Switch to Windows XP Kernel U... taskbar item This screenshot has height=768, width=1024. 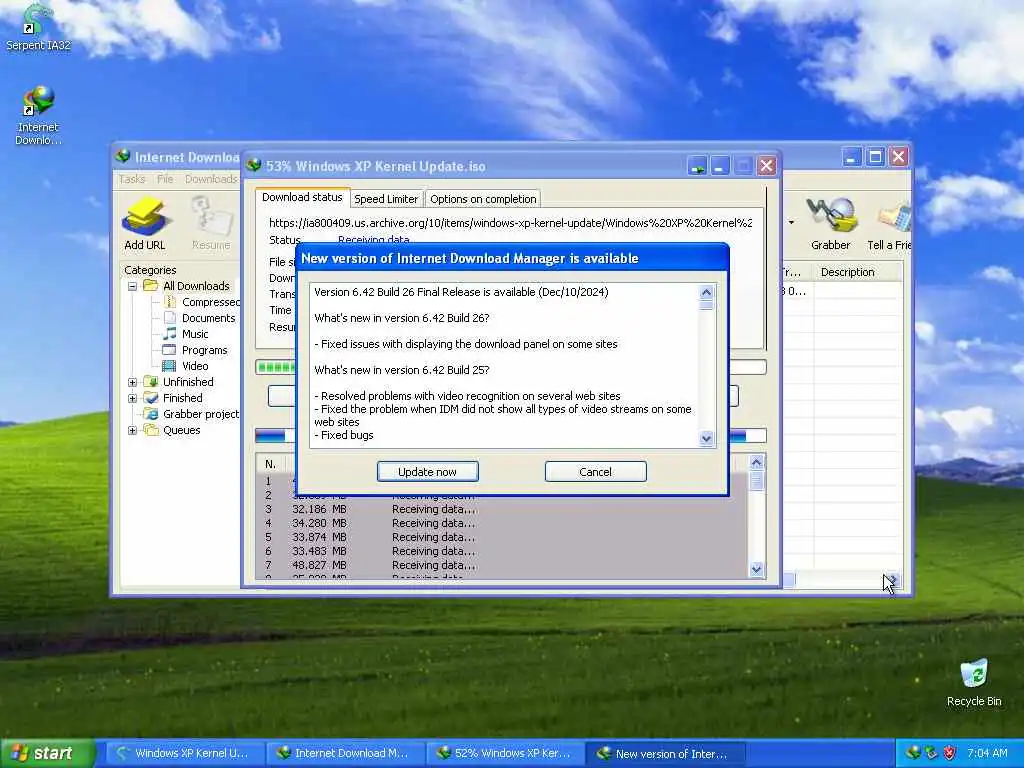click(184, 753)
